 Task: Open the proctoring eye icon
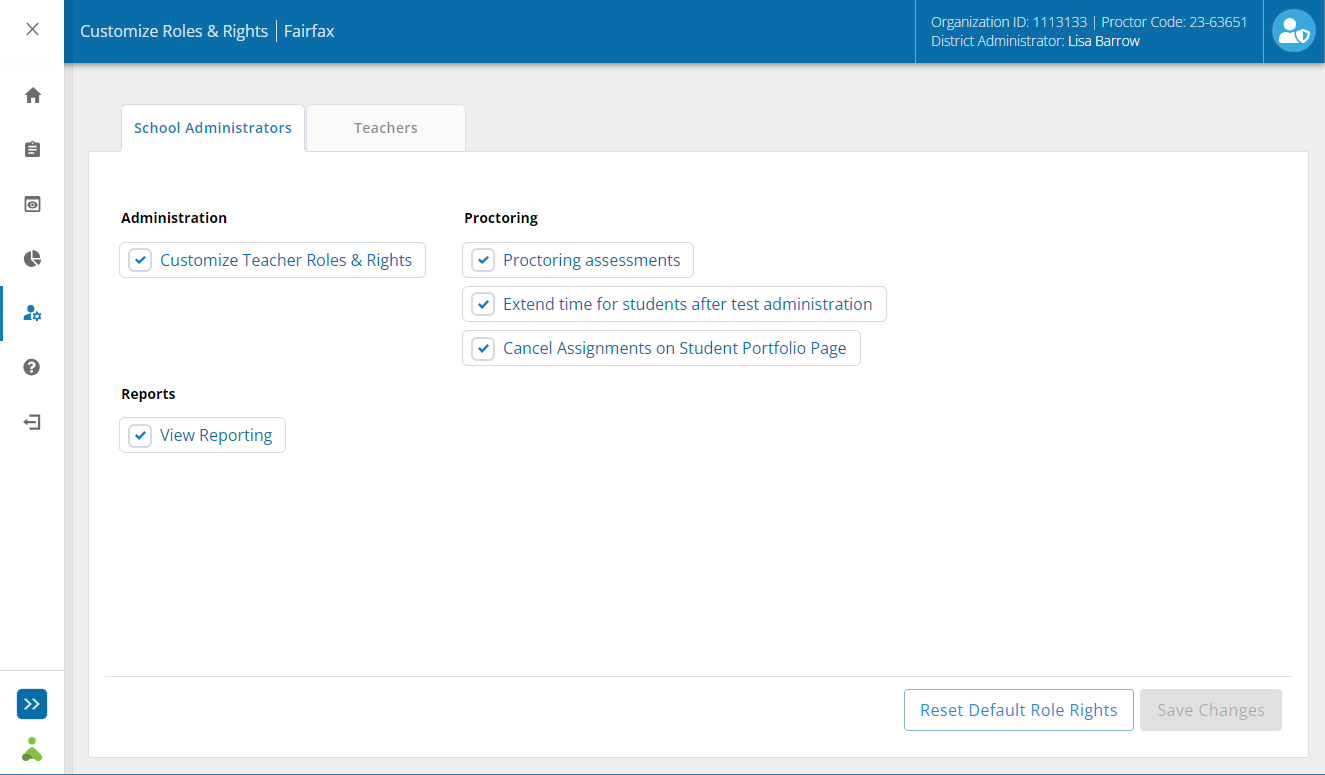click(x=32, y=204)
